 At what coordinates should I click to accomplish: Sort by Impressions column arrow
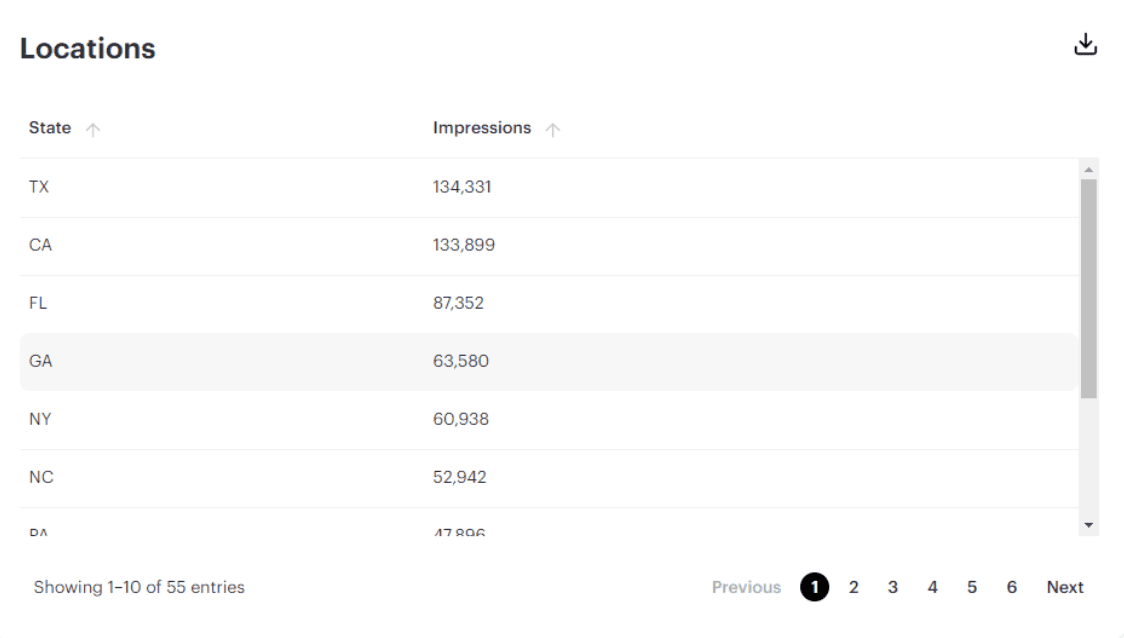pyautogui.click(x=553, y=129)
